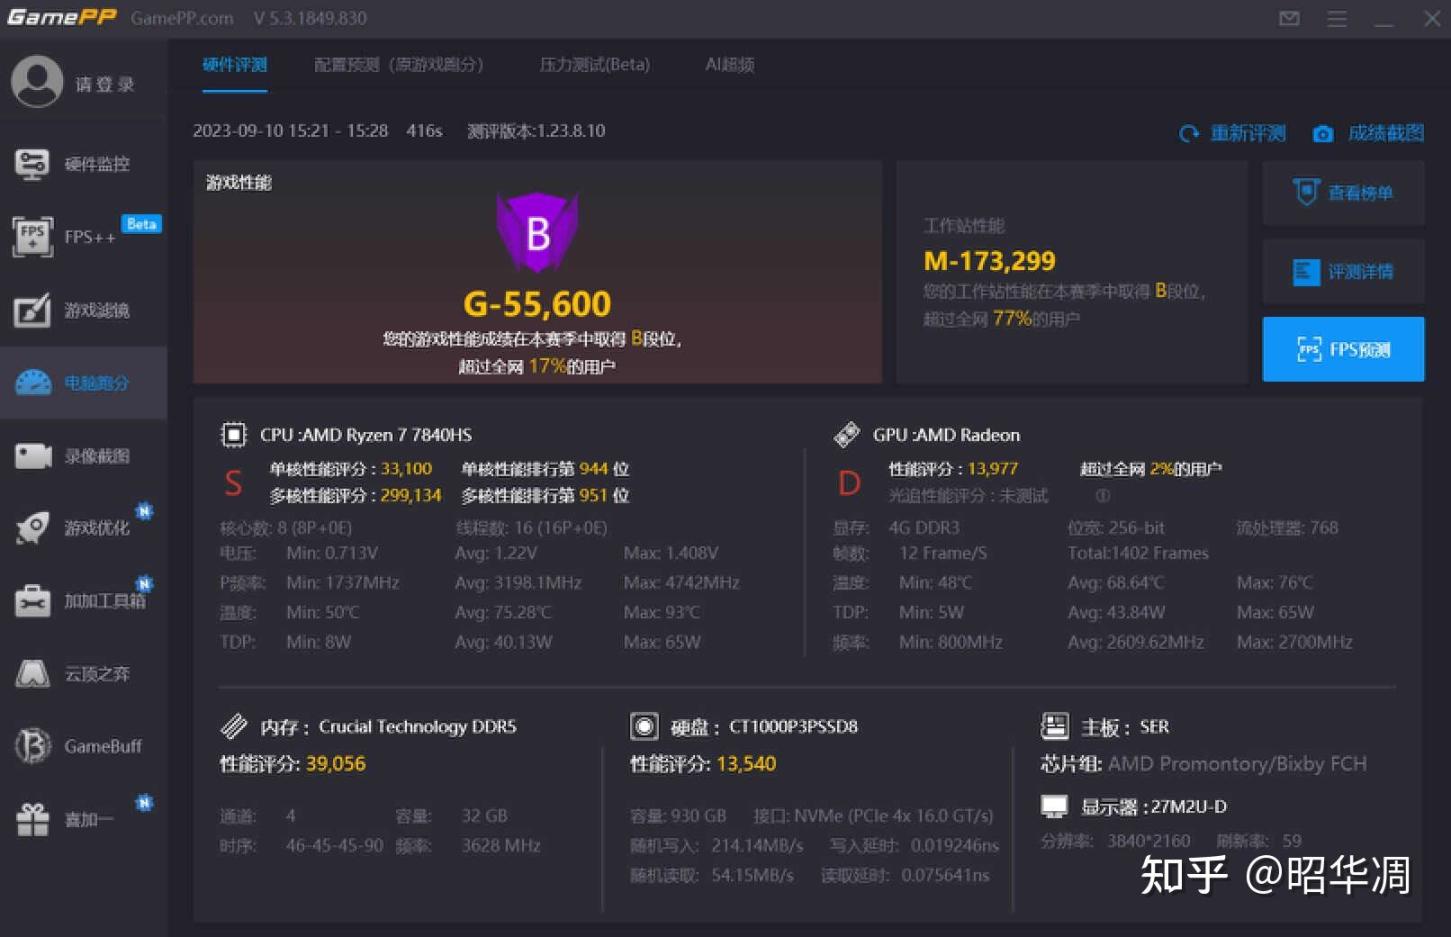1451x937 pixels.
Task: Click the 成绩截图 camera icon
Action: pyautogui.click(x=1323, y=133)
